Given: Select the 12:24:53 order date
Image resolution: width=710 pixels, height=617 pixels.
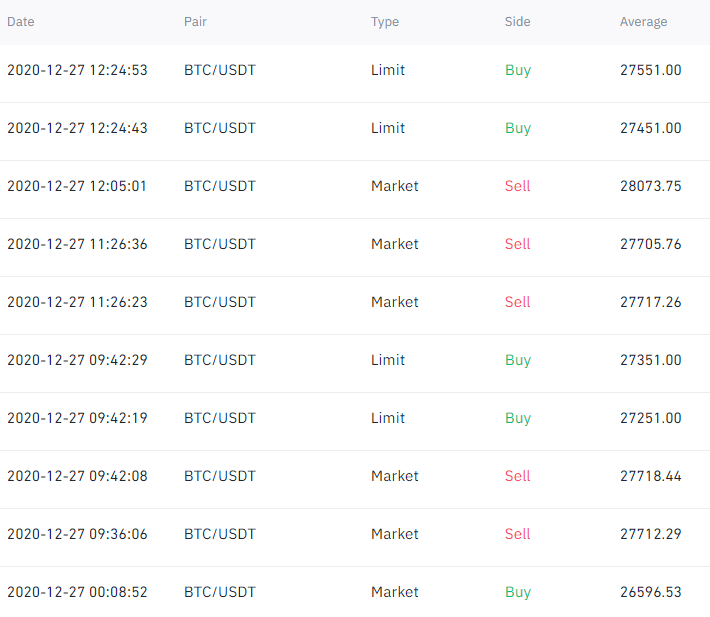Looking at the screenshot, I should pyautogui.click(x=77, y=70).
